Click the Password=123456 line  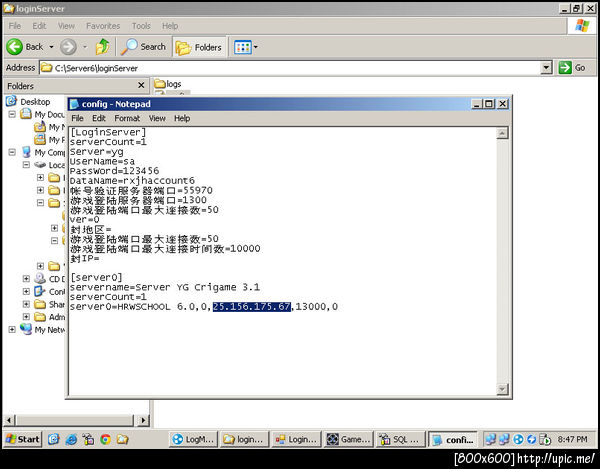point(114,171)
